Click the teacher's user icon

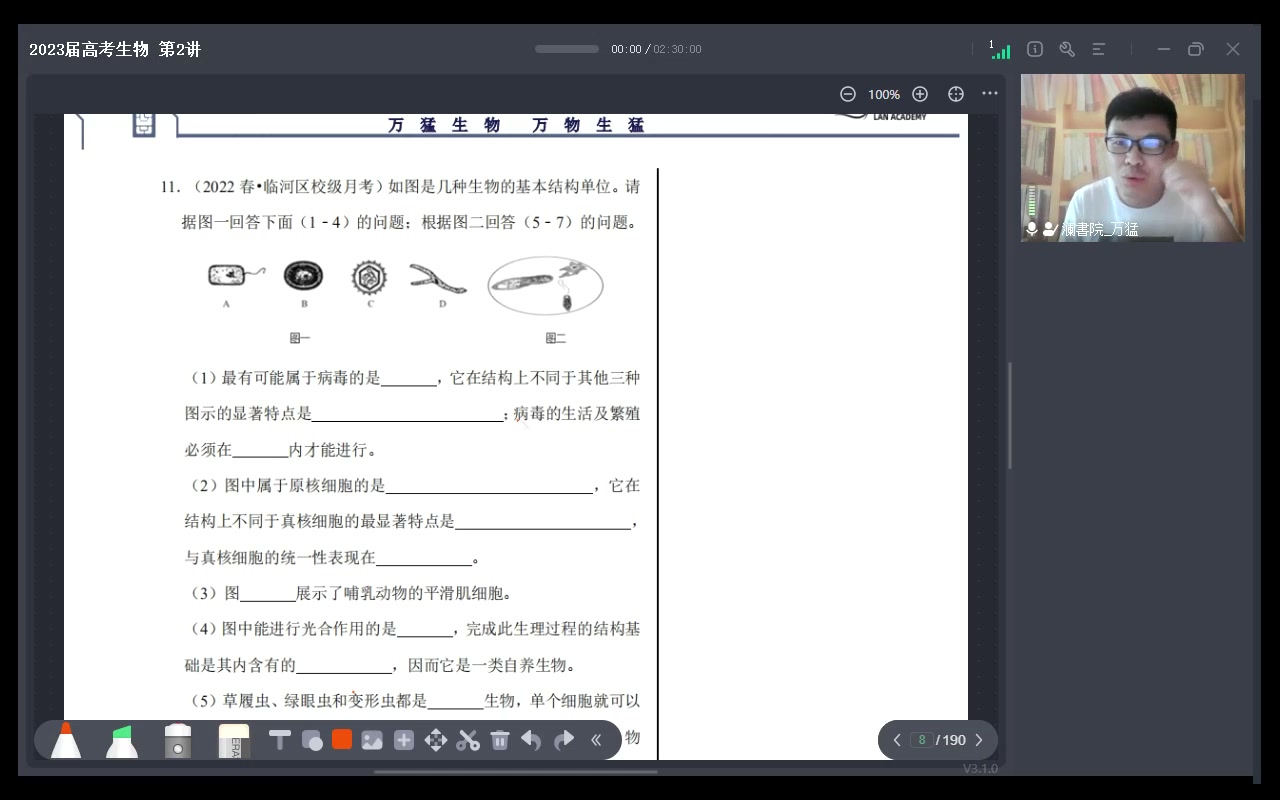[x=1050, y=229]
